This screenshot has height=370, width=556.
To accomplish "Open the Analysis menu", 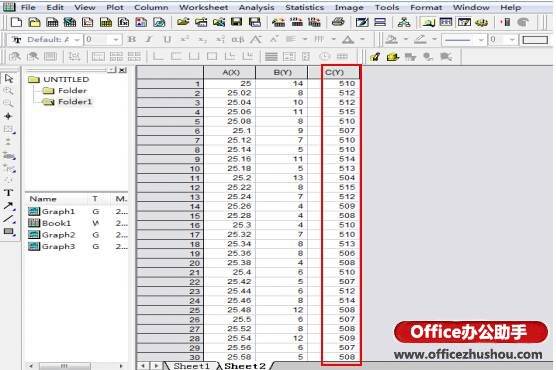I will [x=256, y=7].
